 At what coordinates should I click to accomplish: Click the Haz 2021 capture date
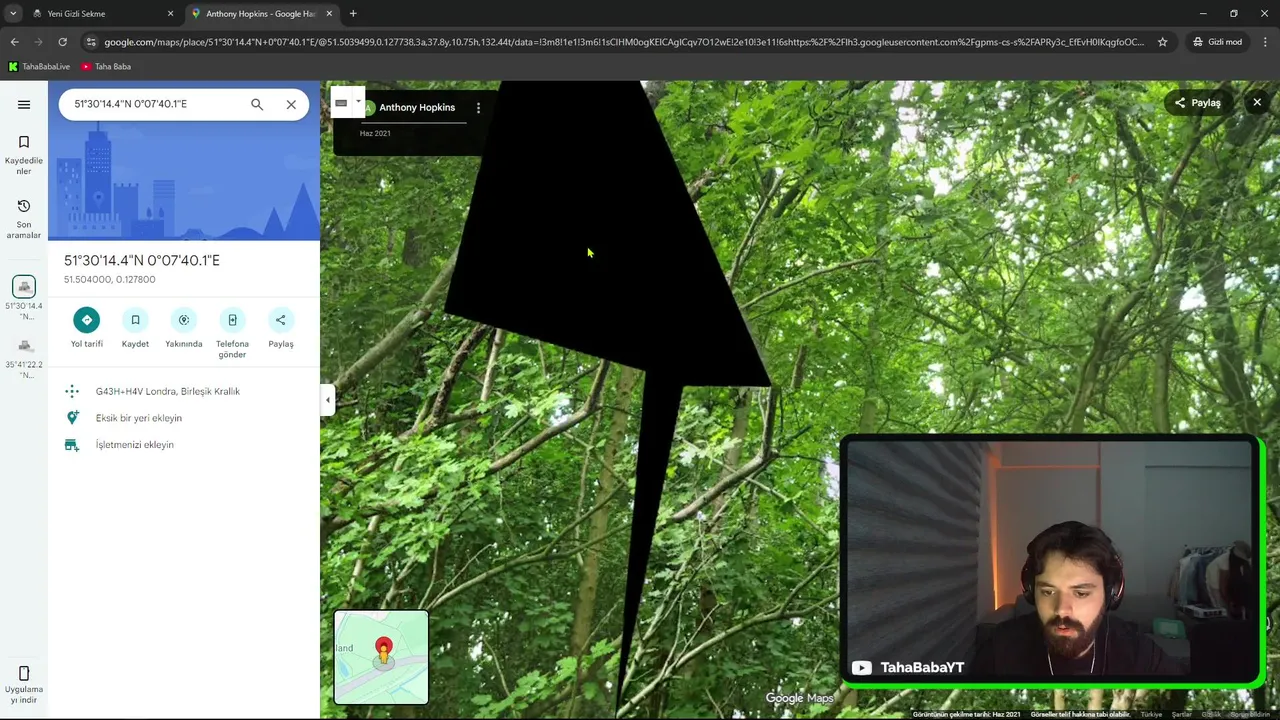pos(375,133)
